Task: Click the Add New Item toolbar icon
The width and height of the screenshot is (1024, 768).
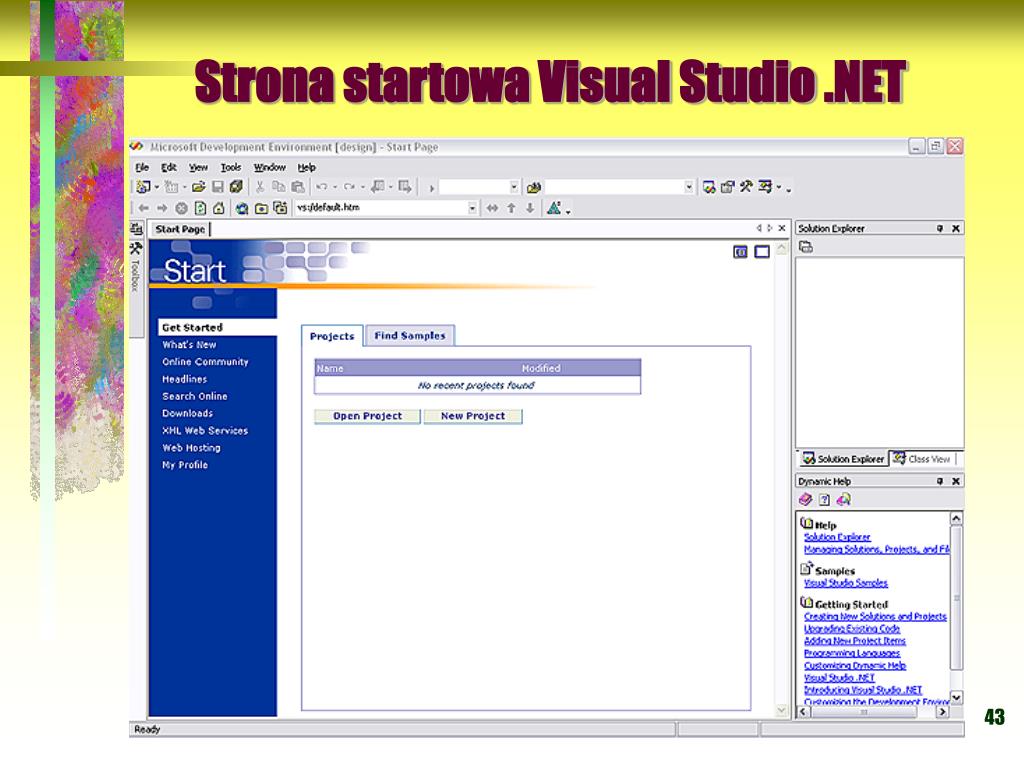Action: click(x=172, y=187)
